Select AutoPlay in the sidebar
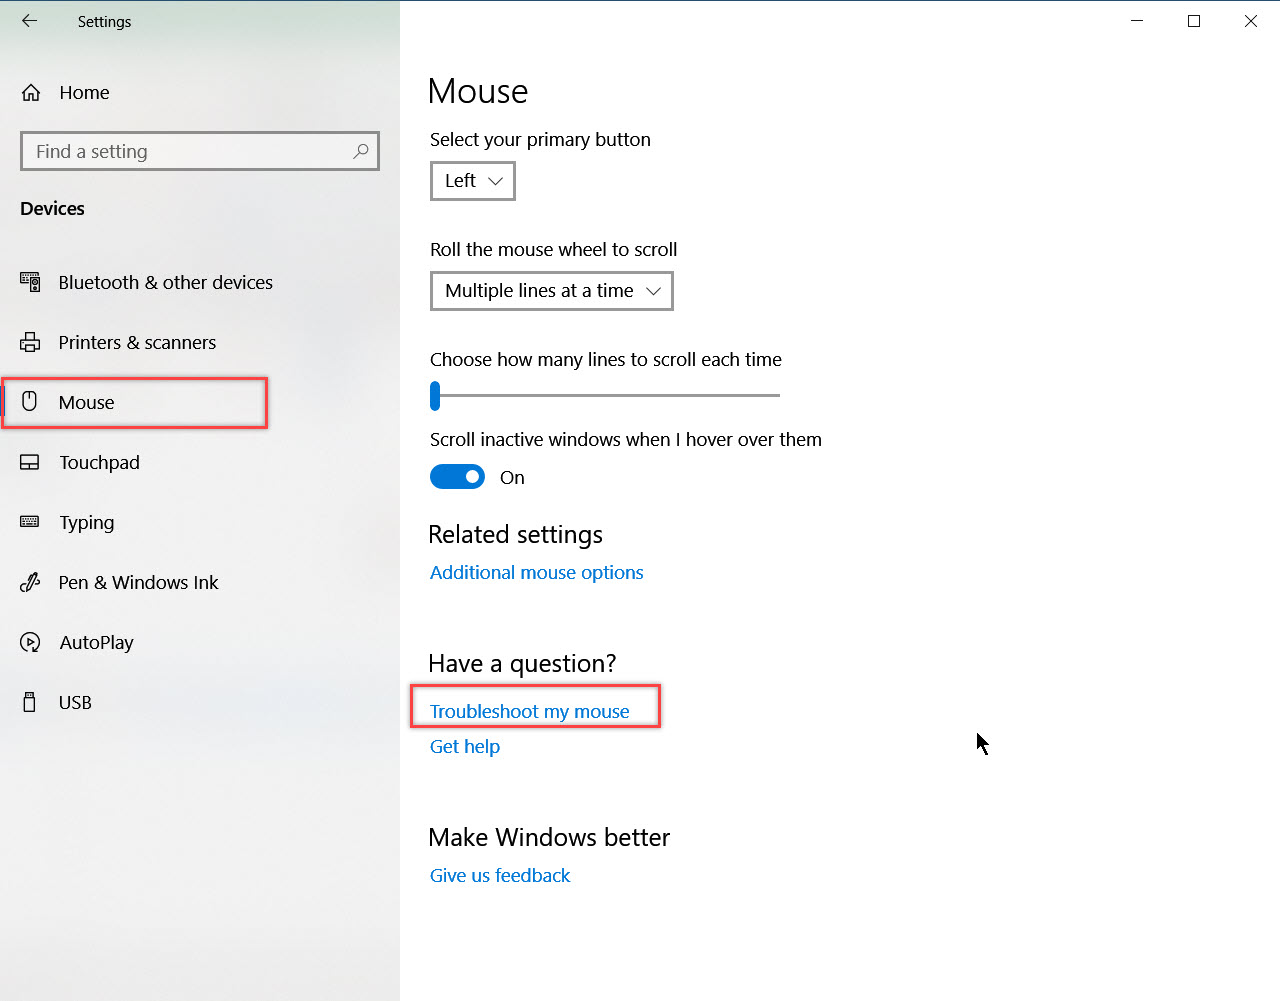This screenshot has height=1001, width=1280. click(96, 642)
